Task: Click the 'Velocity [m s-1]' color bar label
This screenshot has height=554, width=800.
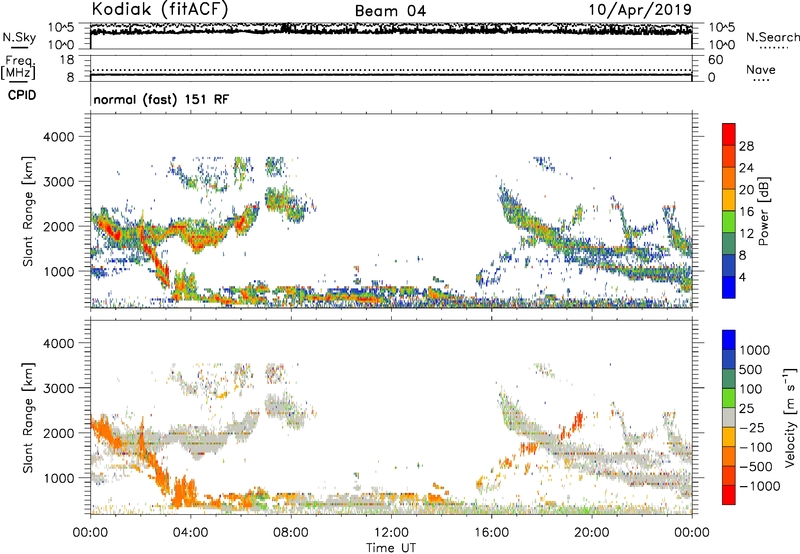Action: [x=790, y=417]
